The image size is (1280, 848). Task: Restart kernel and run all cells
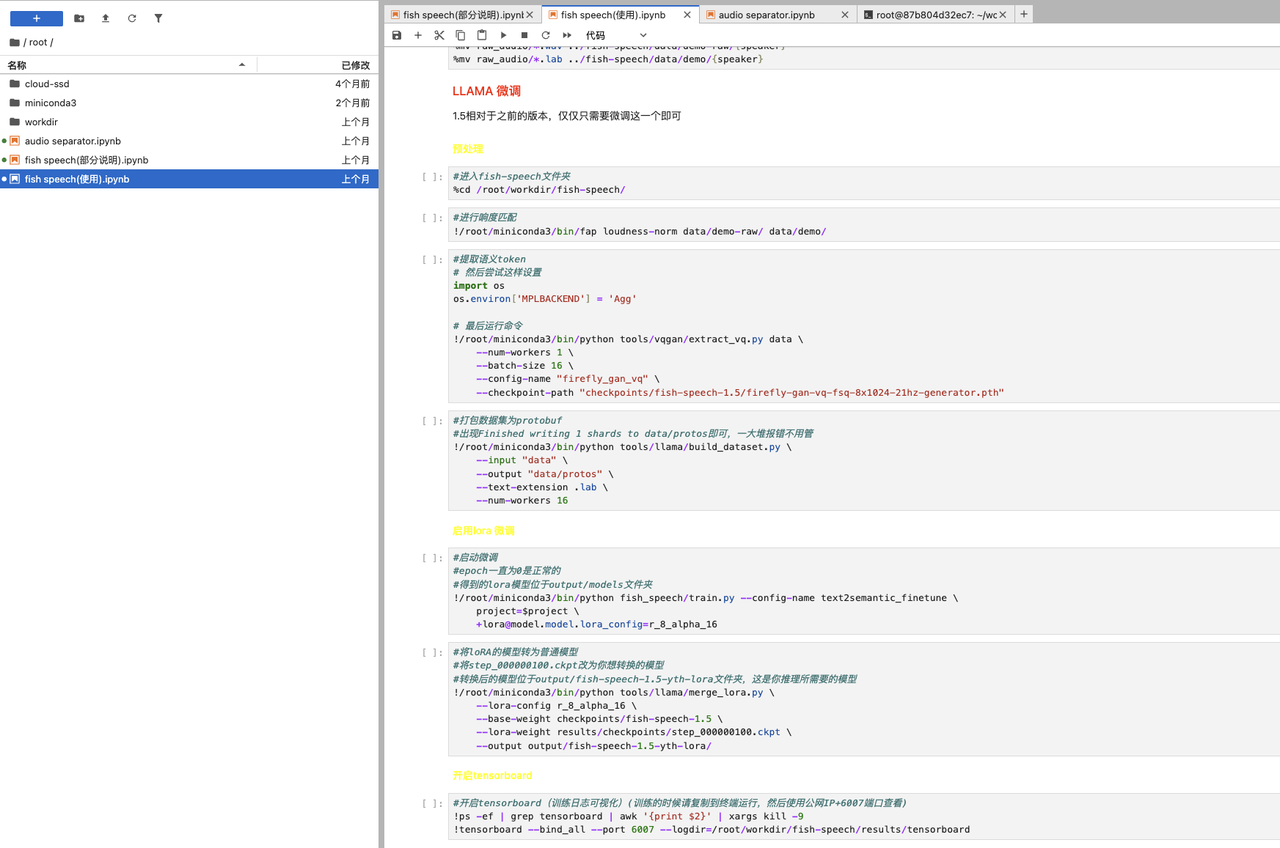click(567, 35)
